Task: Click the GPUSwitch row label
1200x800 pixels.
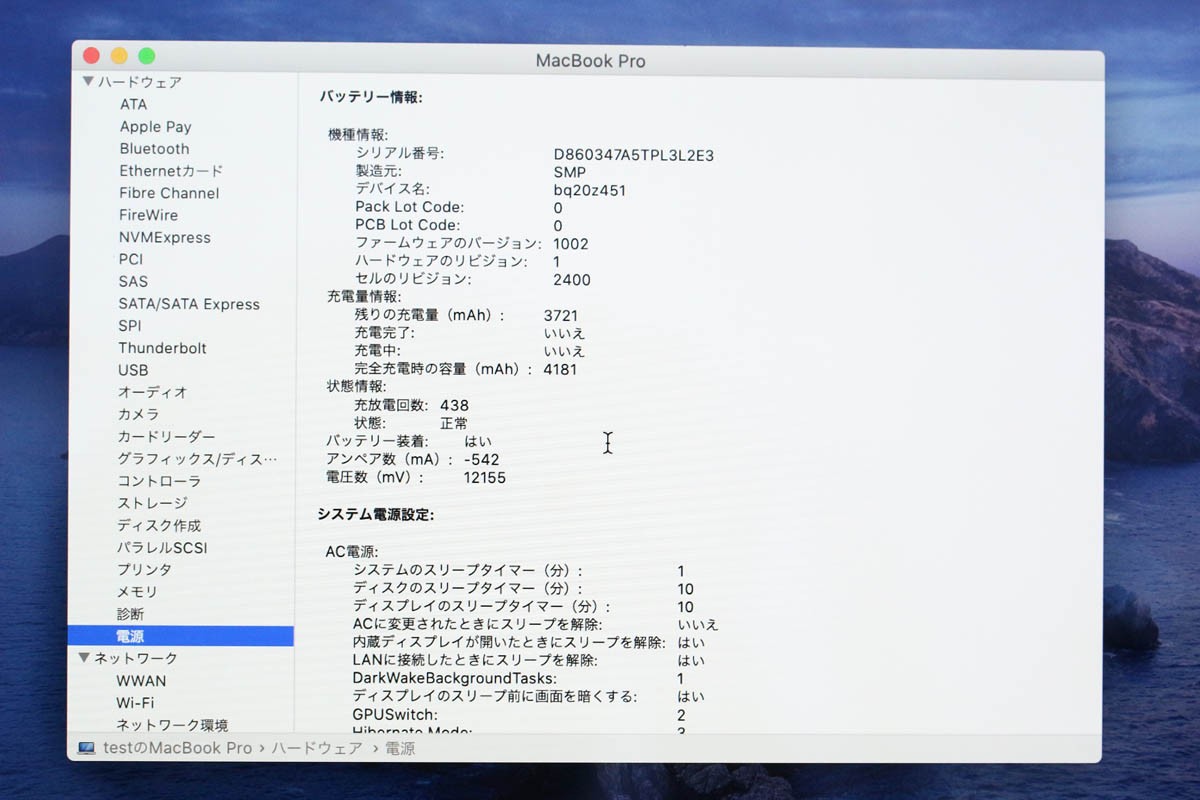Action: [395, 715]
